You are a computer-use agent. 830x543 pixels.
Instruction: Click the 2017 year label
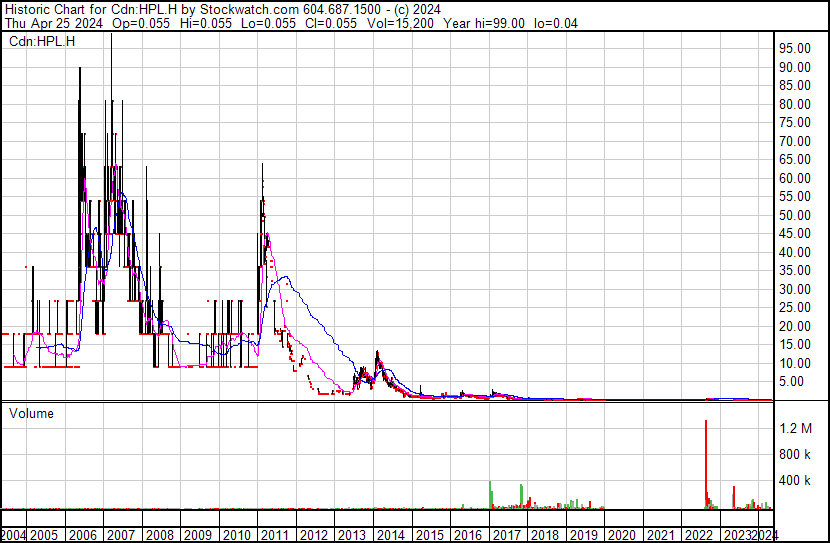tap(507, 535)
